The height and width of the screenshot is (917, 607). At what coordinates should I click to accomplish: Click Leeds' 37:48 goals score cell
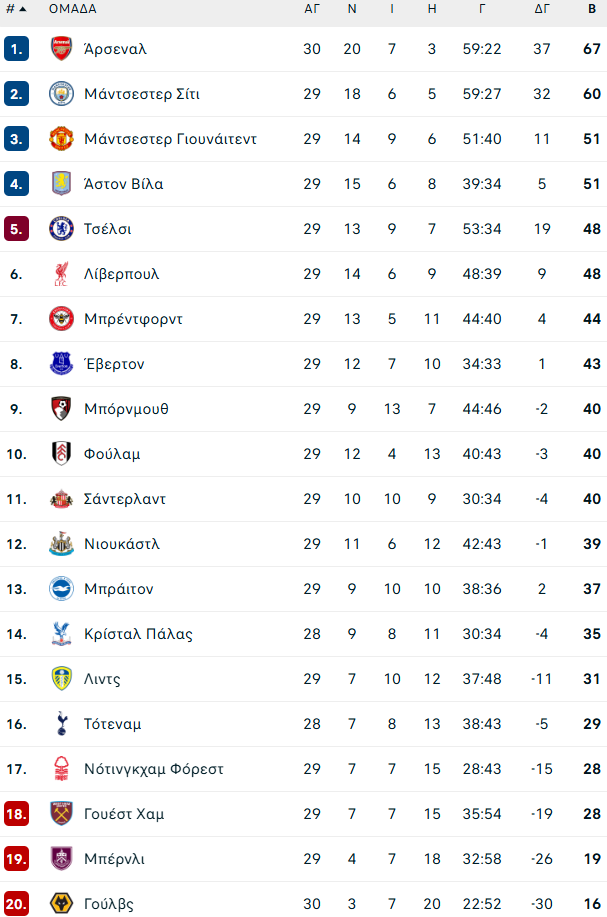(x=482, y=679)
